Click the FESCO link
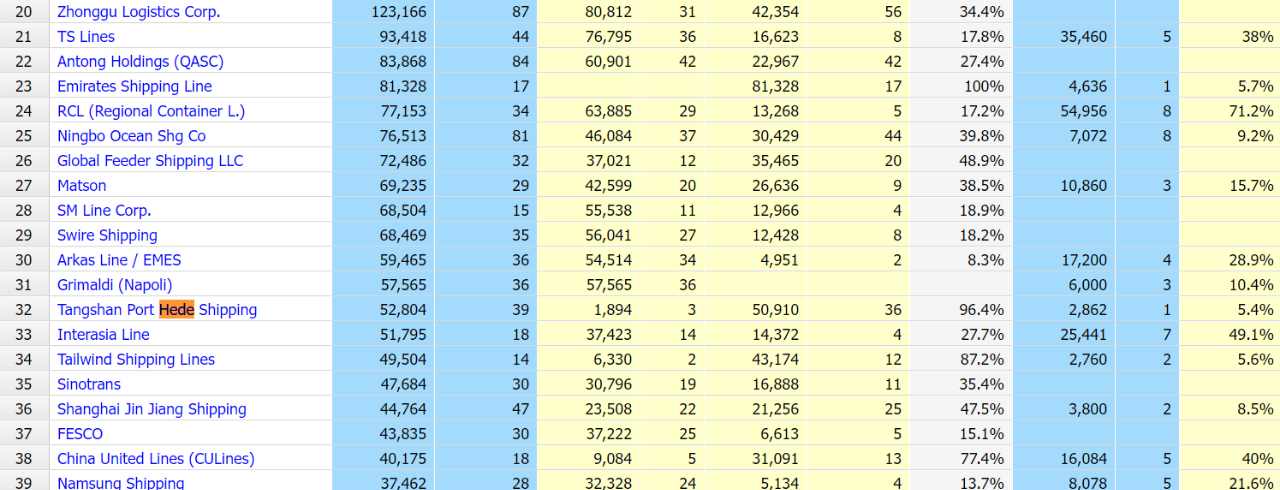This screenshot has height=490, width=1280. 80,434
